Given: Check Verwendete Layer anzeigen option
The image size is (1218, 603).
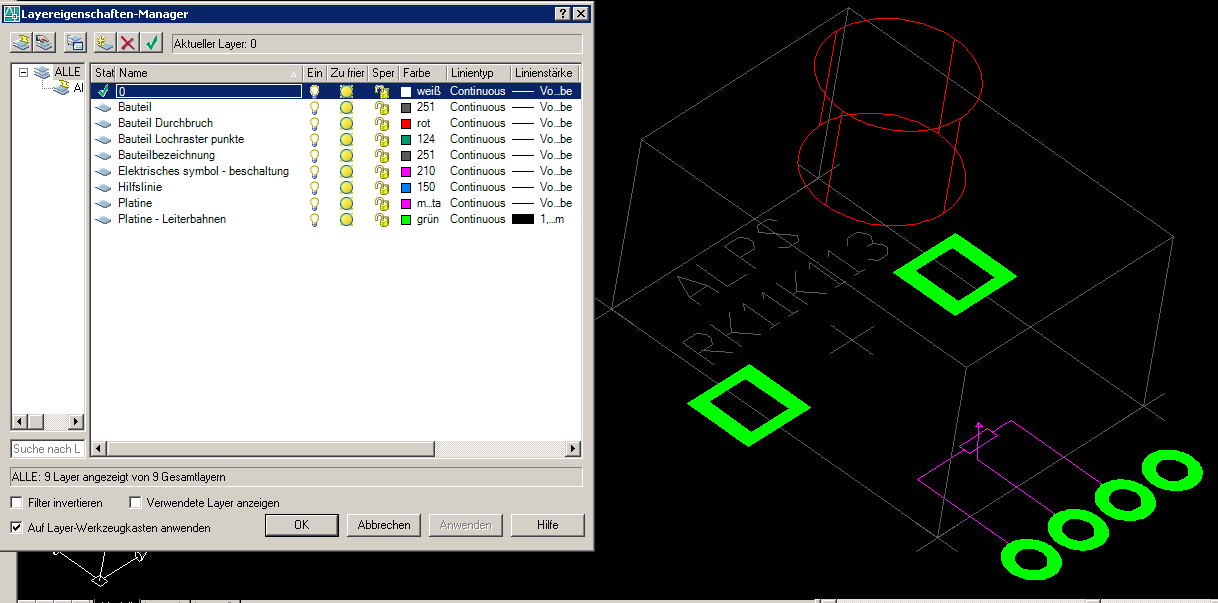Looking at the screenshot, I should (136, 503).
